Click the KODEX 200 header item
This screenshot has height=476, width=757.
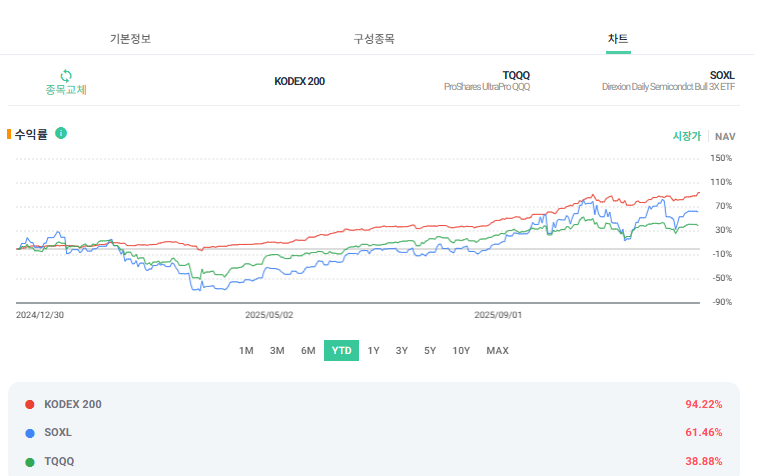point(299,81)
